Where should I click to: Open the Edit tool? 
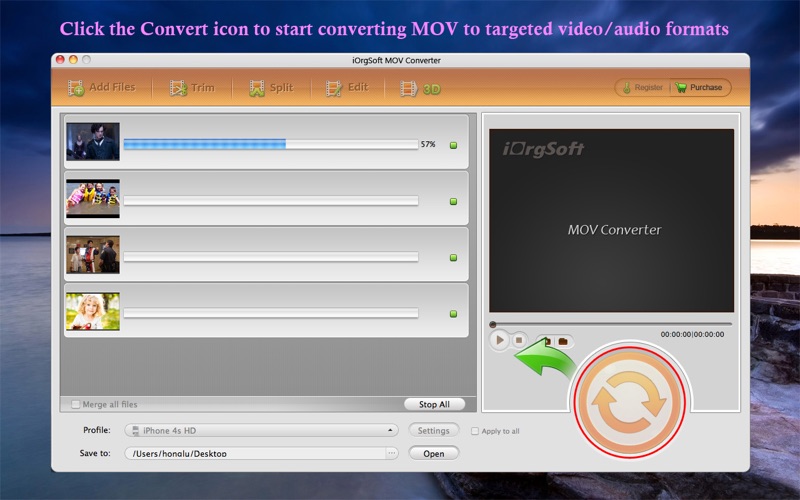(x=347, y=88)
